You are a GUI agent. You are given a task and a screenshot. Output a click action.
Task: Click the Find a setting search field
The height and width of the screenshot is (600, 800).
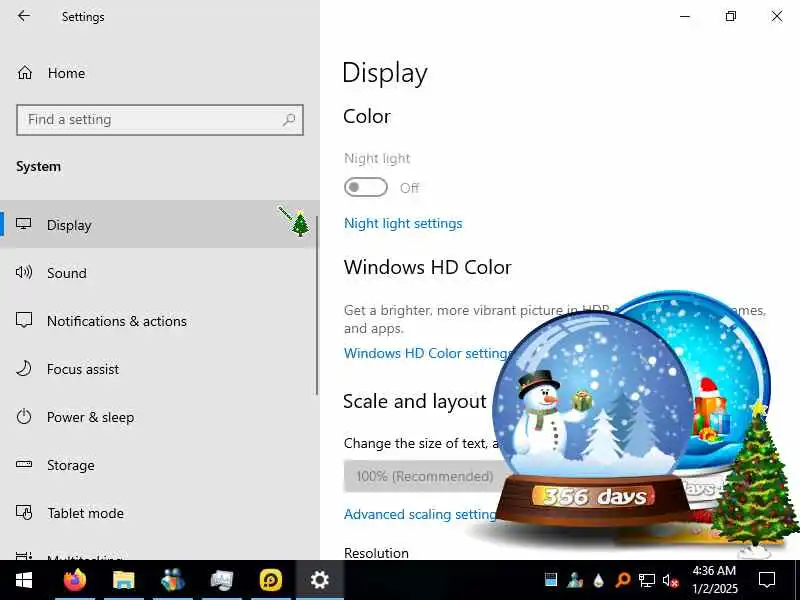(x=160, y=120)
